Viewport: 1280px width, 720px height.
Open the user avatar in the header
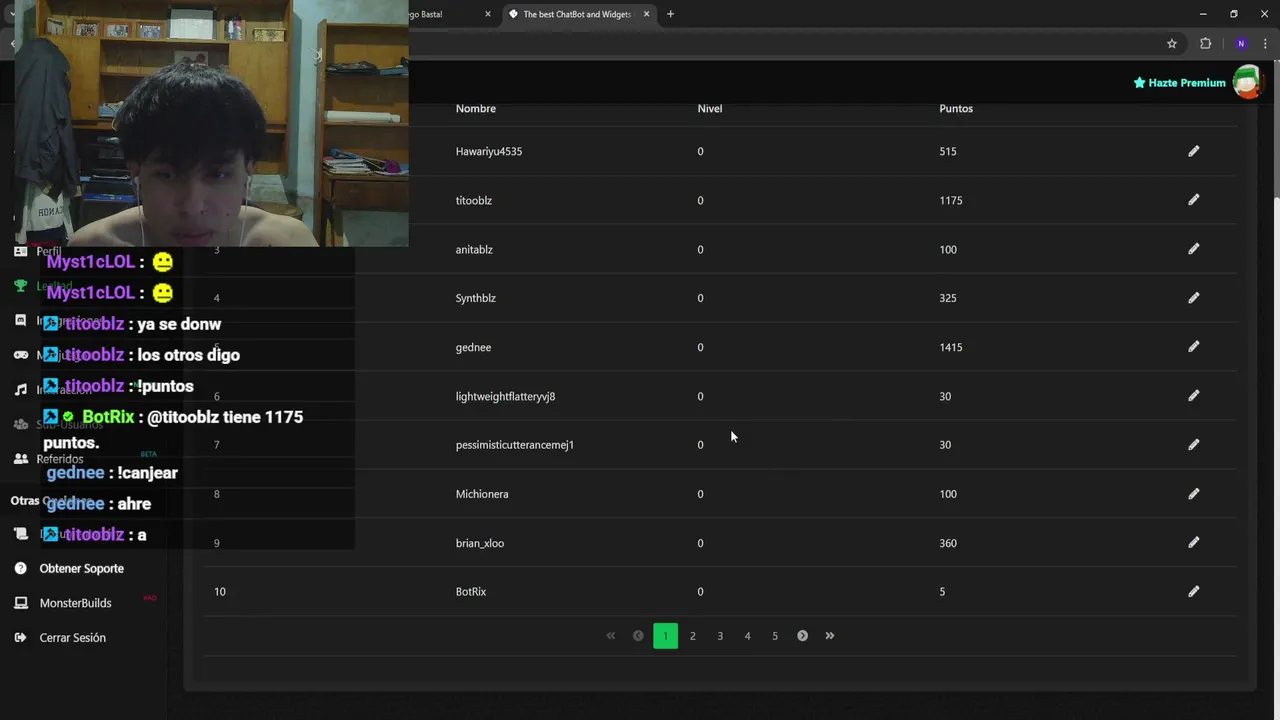[x=1247, y=82]
